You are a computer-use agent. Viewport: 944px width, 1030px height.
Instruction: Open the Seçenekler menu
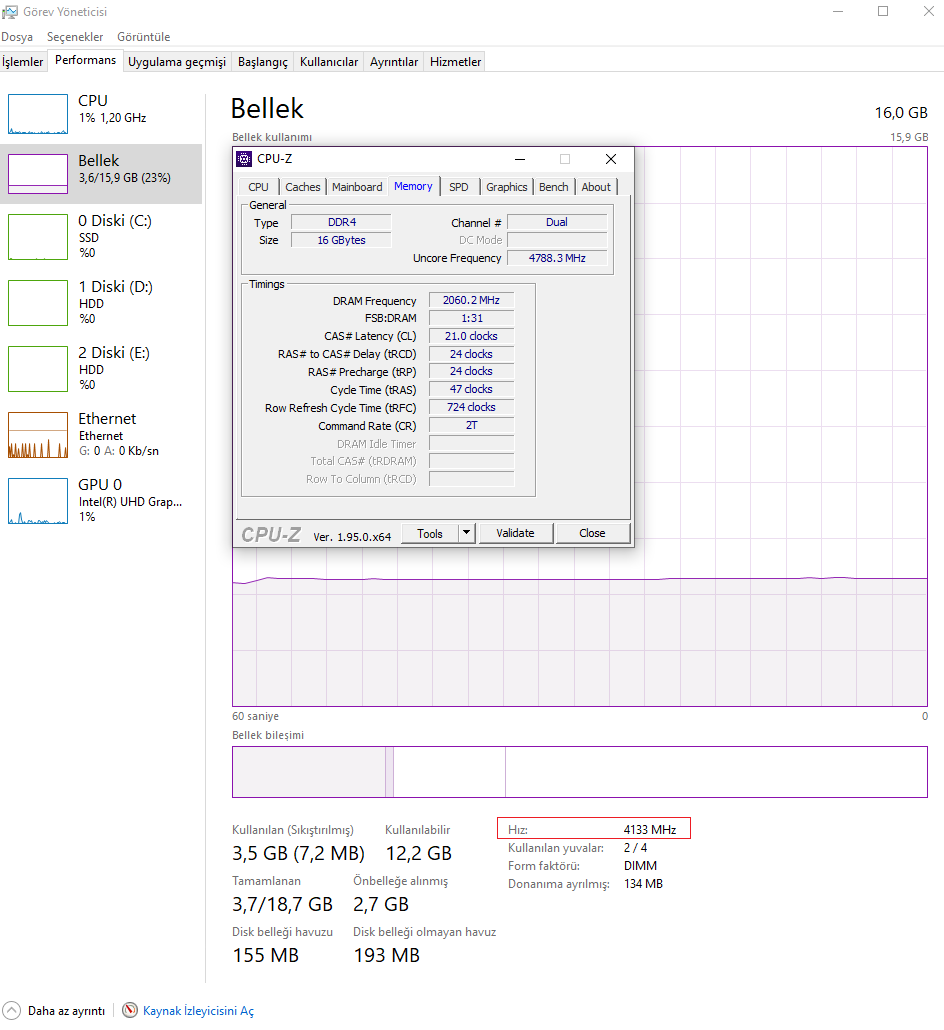pos(75,37)
